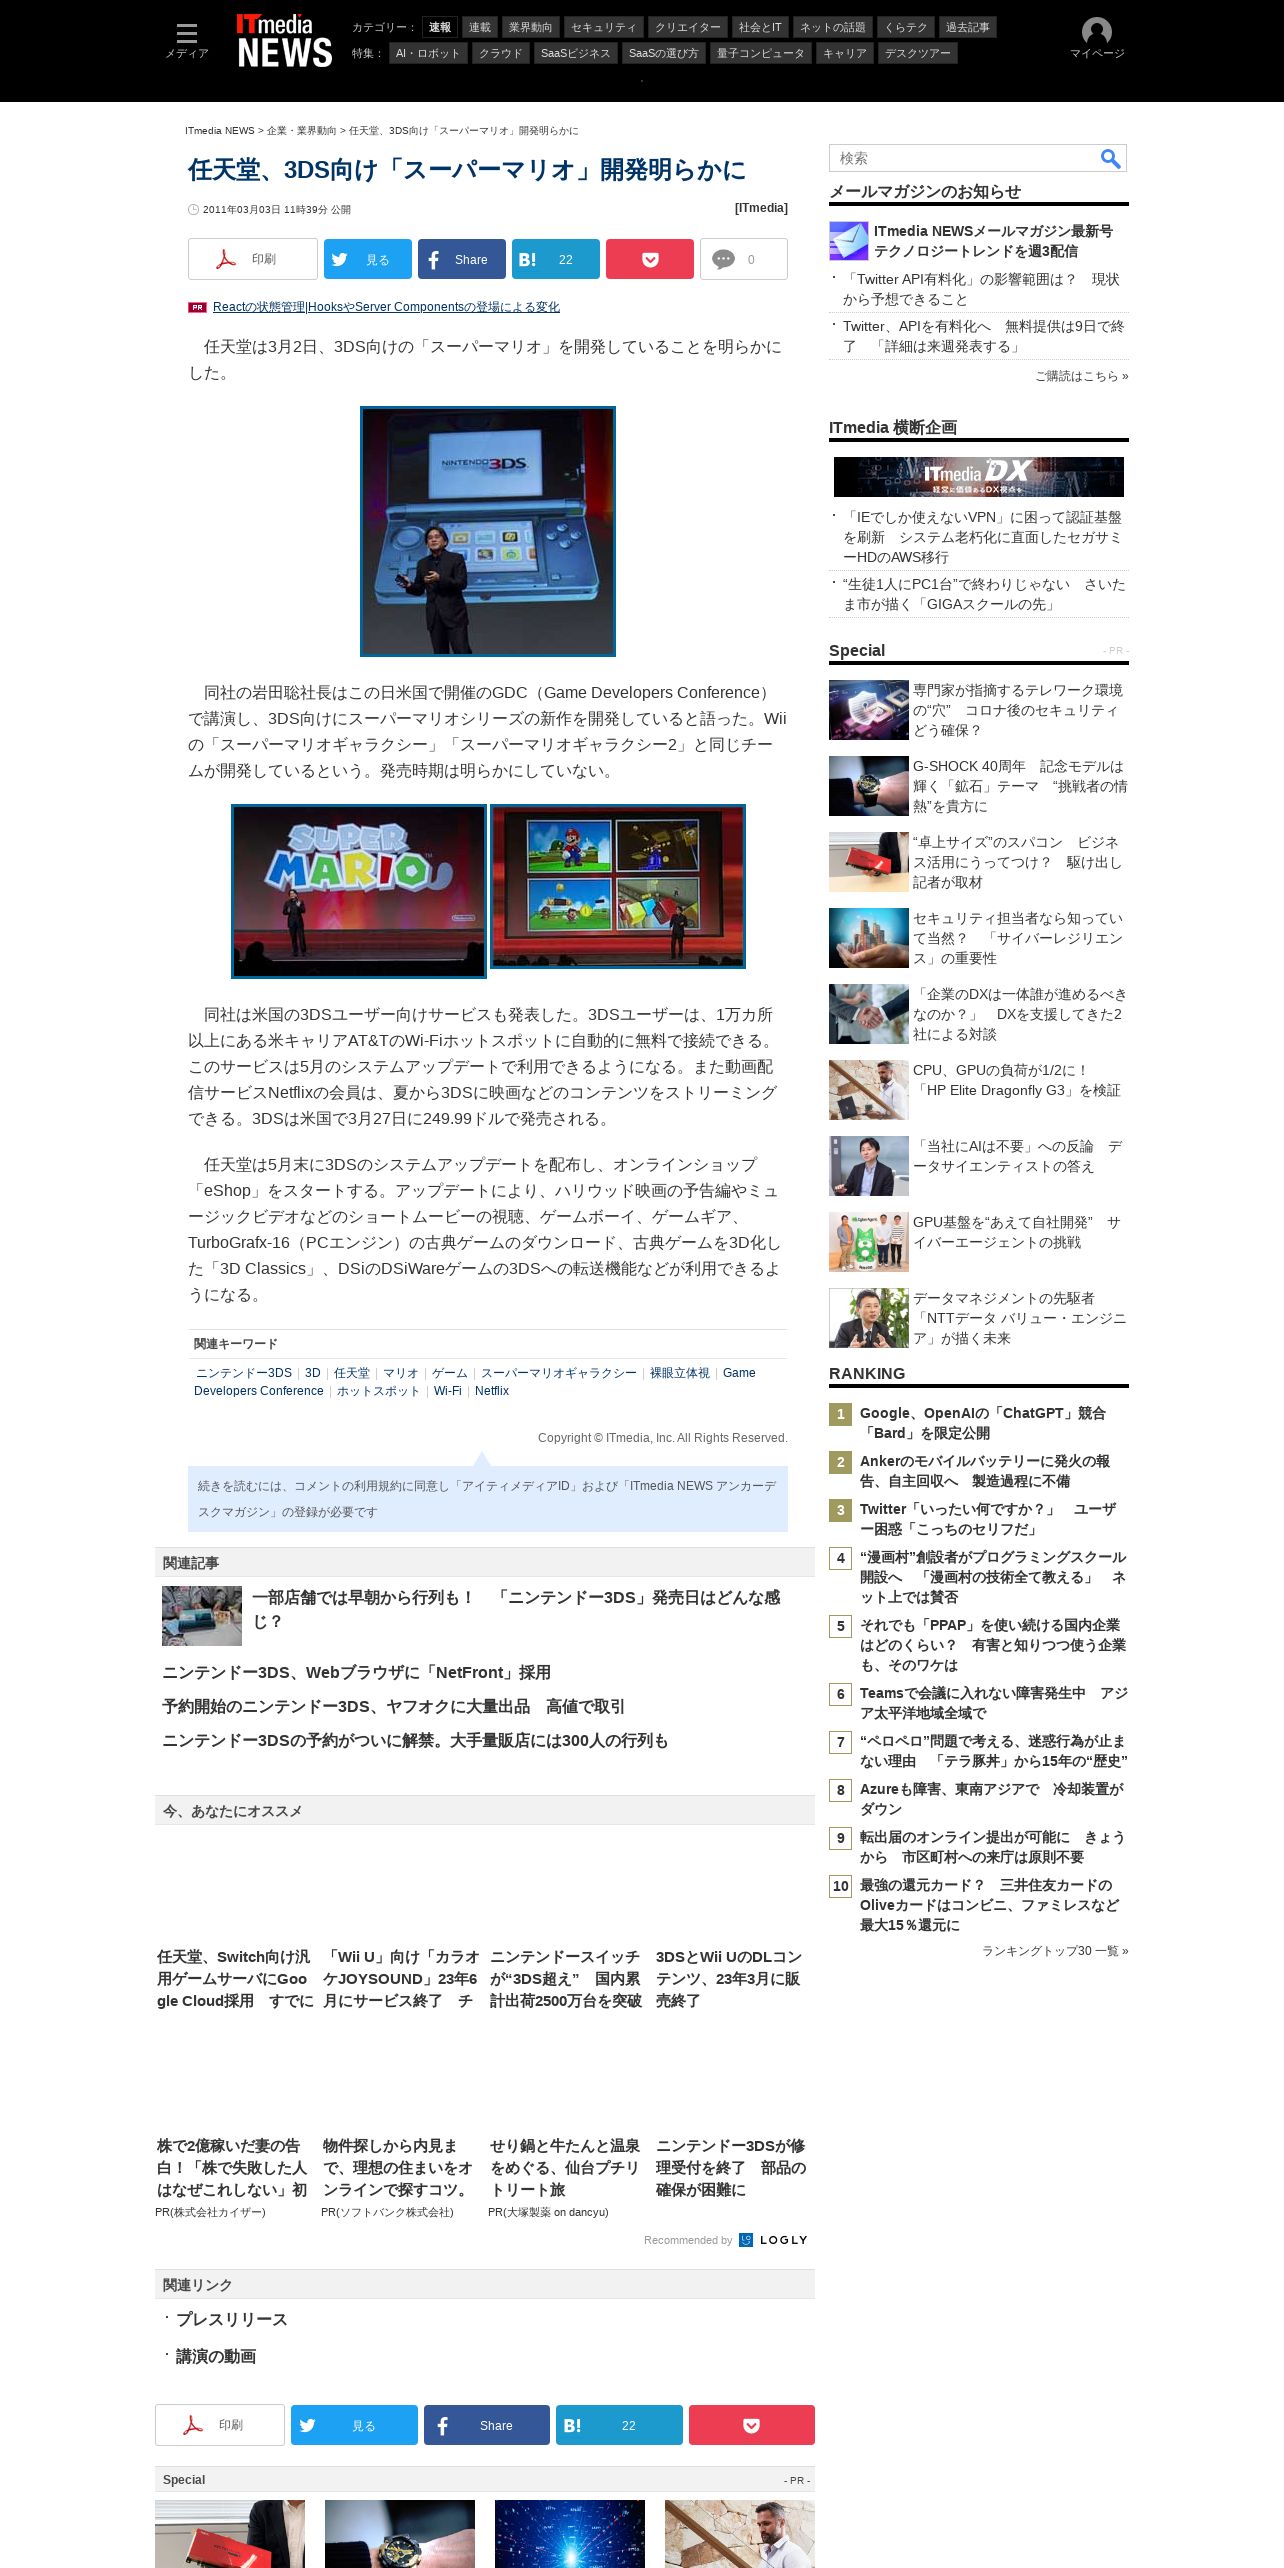Open the AI・ロボット feature tag
Image resolution: width=1284 pixels, height=2568 pixels.
pos(428,53)
